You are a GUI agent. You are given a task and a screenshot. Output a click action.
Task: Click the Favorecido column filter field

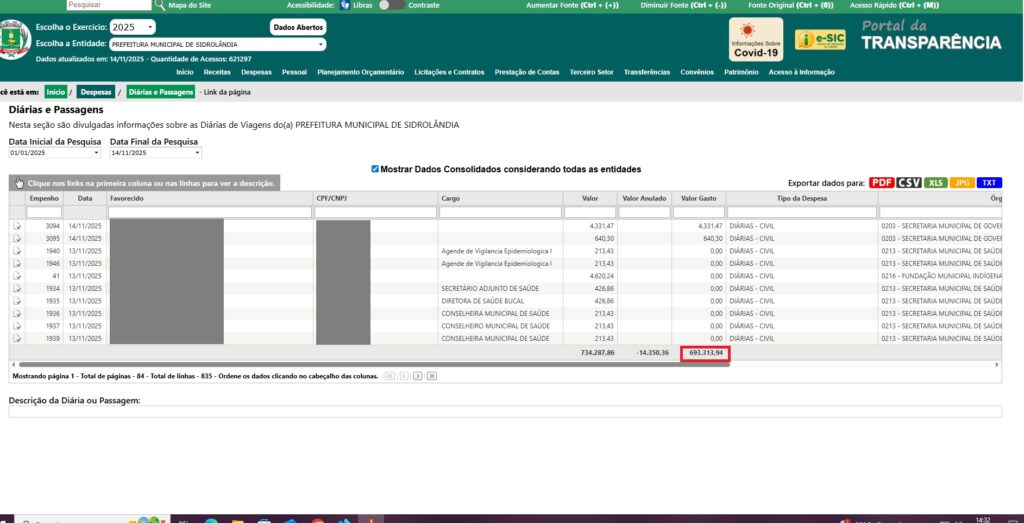209,212
